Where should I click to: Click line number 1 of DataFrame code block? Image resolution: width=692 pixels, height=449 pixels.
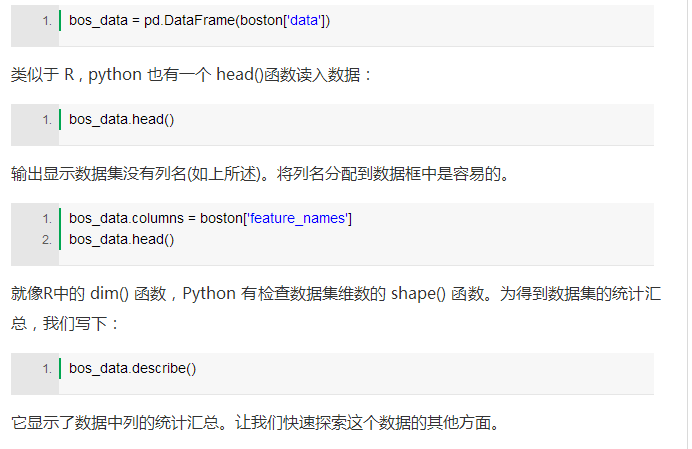(47, 21)
